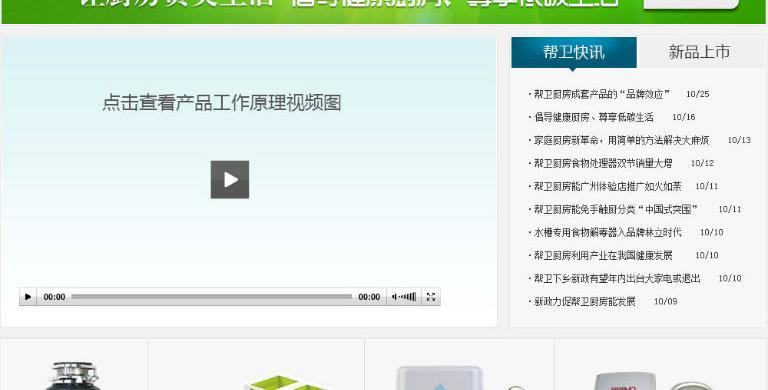The width and height of the screenshot is (768, 390).
Task: Open the 水槽专用食物解毒器 news link
Action: [607, 232]
